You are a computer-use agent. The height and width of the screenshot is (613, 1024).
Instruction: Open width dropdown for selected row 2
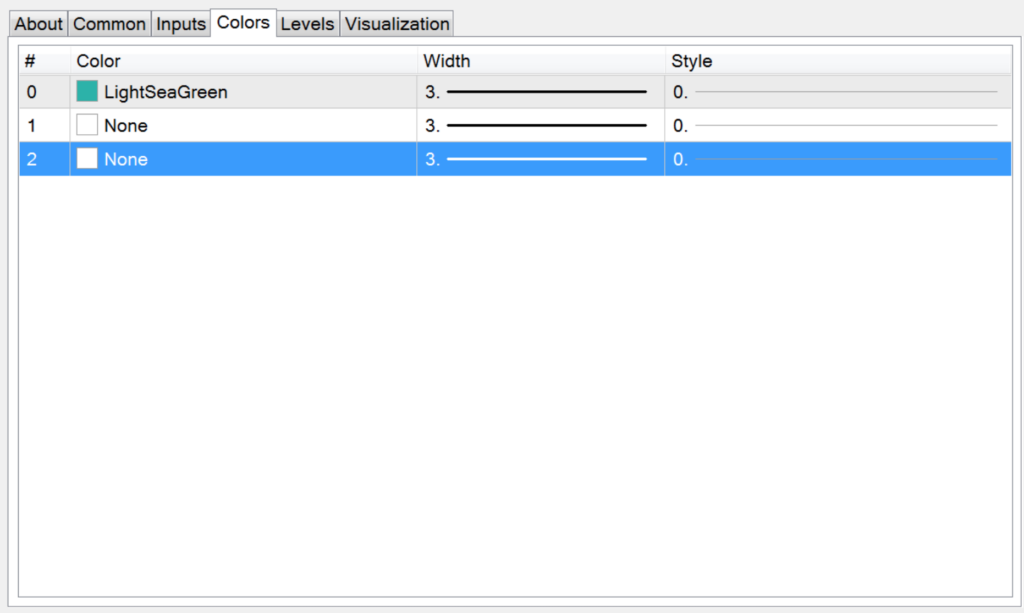pos(540,159)
